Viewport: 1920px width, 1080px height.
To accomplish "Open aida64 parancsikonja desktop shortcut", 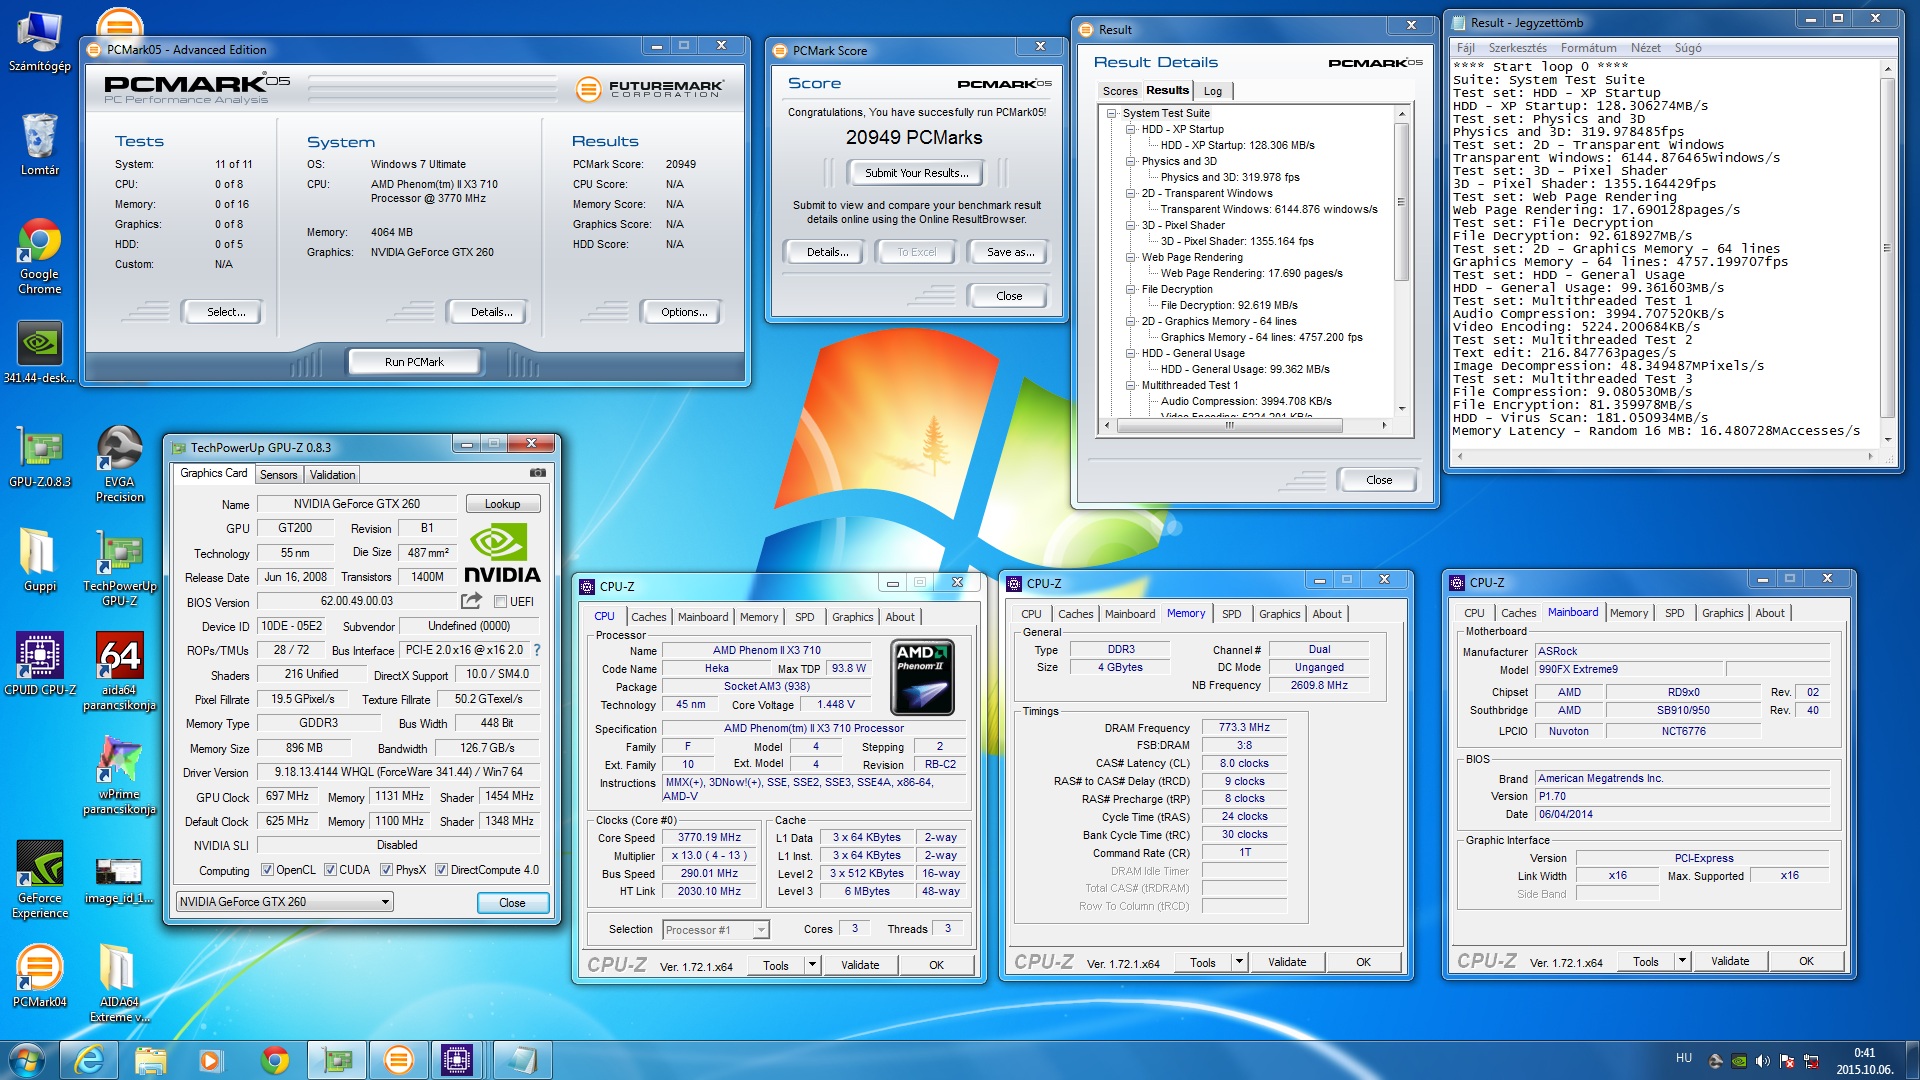I will pos(119,671).
